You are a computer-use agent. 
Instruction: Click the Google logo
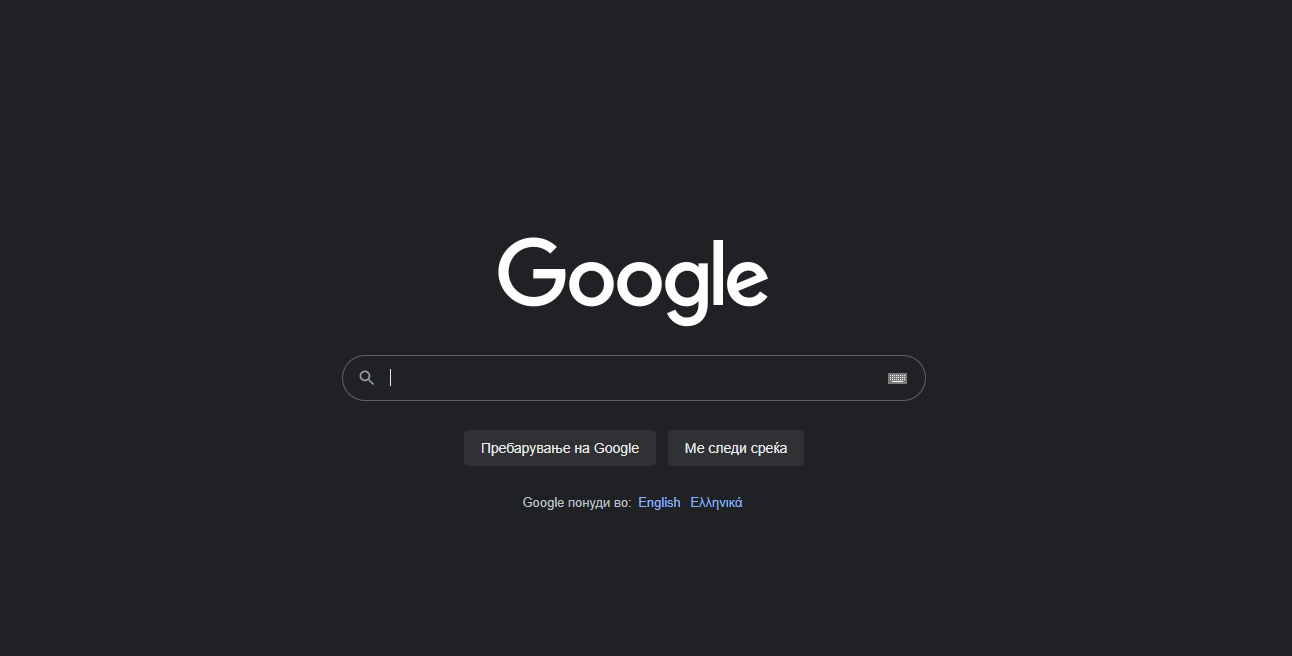click(633, 281)
